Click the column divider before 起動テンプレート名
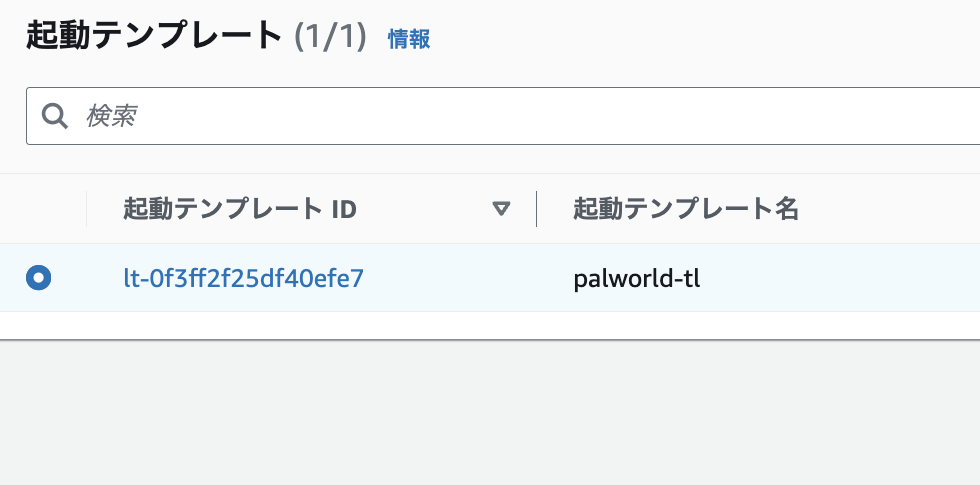The image size is (980, 485). [537, 209]
